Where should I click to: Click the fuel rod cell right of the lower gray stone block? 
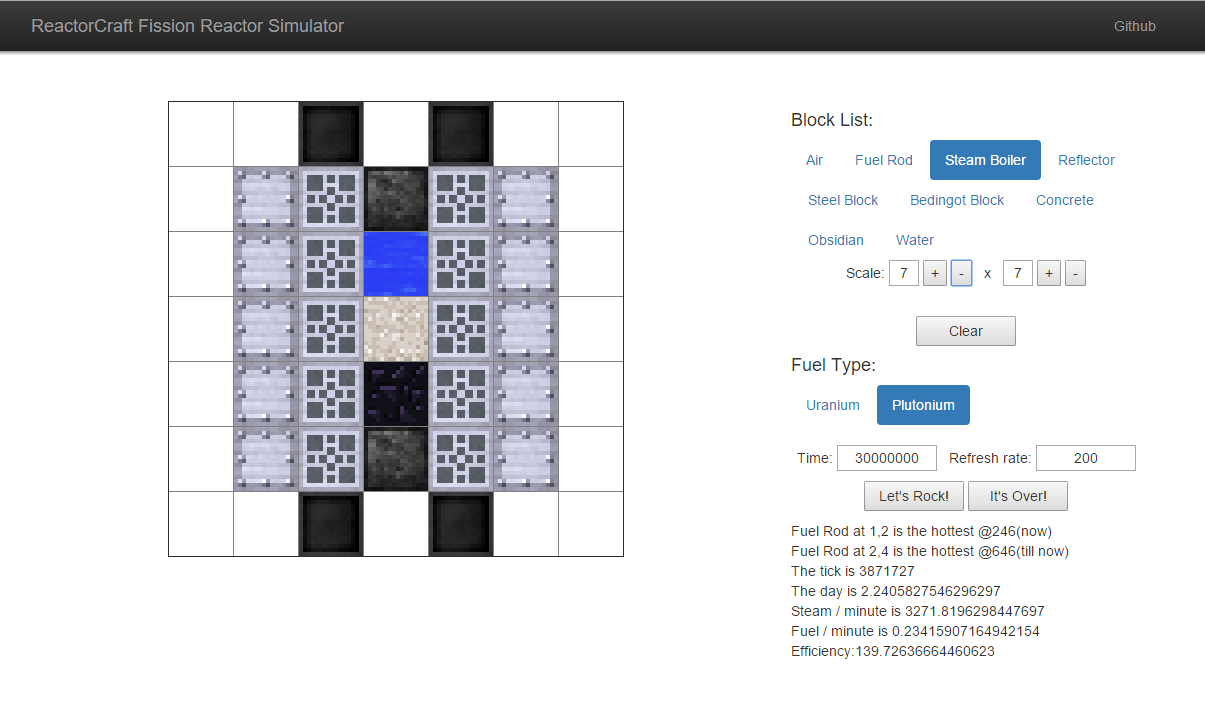coord(461,459)
